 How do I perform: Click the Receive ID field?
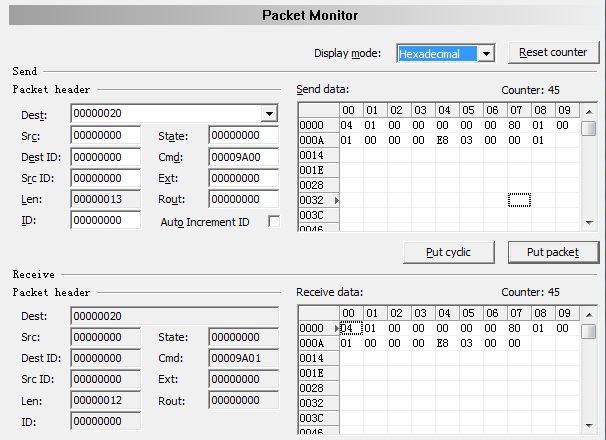click(x=106, y=421)
